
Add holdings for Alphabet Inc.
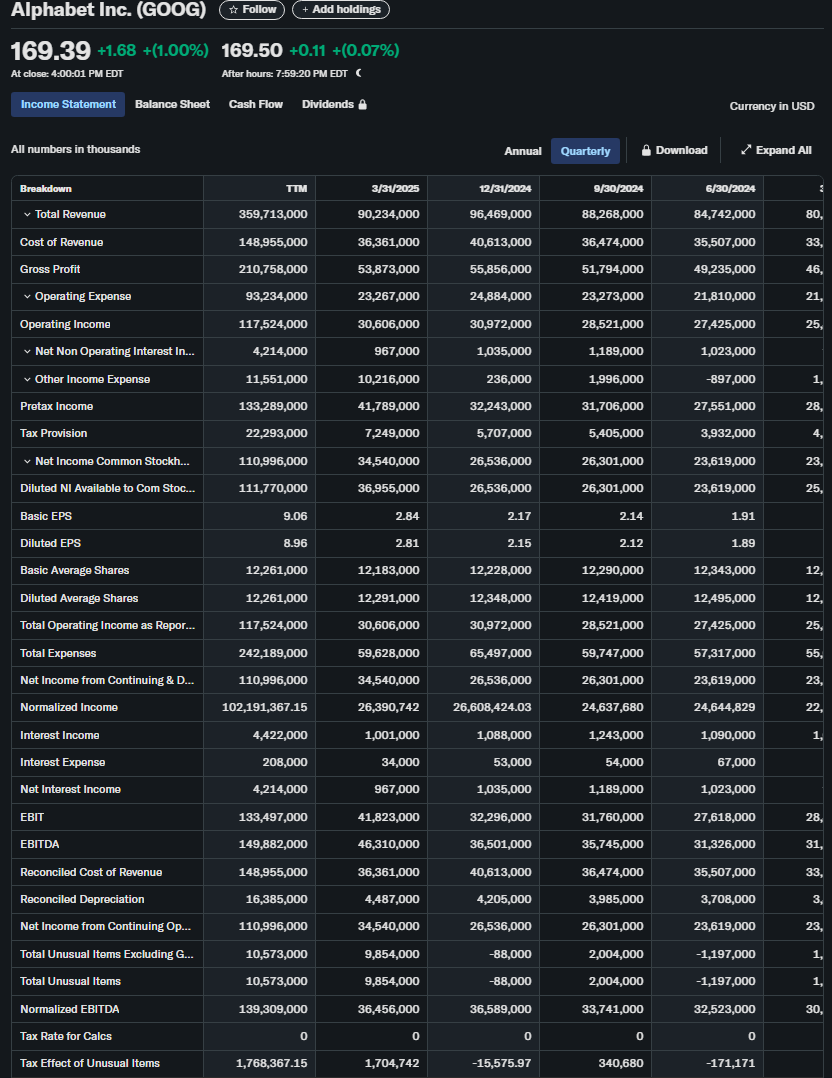(x=341, y=10)
